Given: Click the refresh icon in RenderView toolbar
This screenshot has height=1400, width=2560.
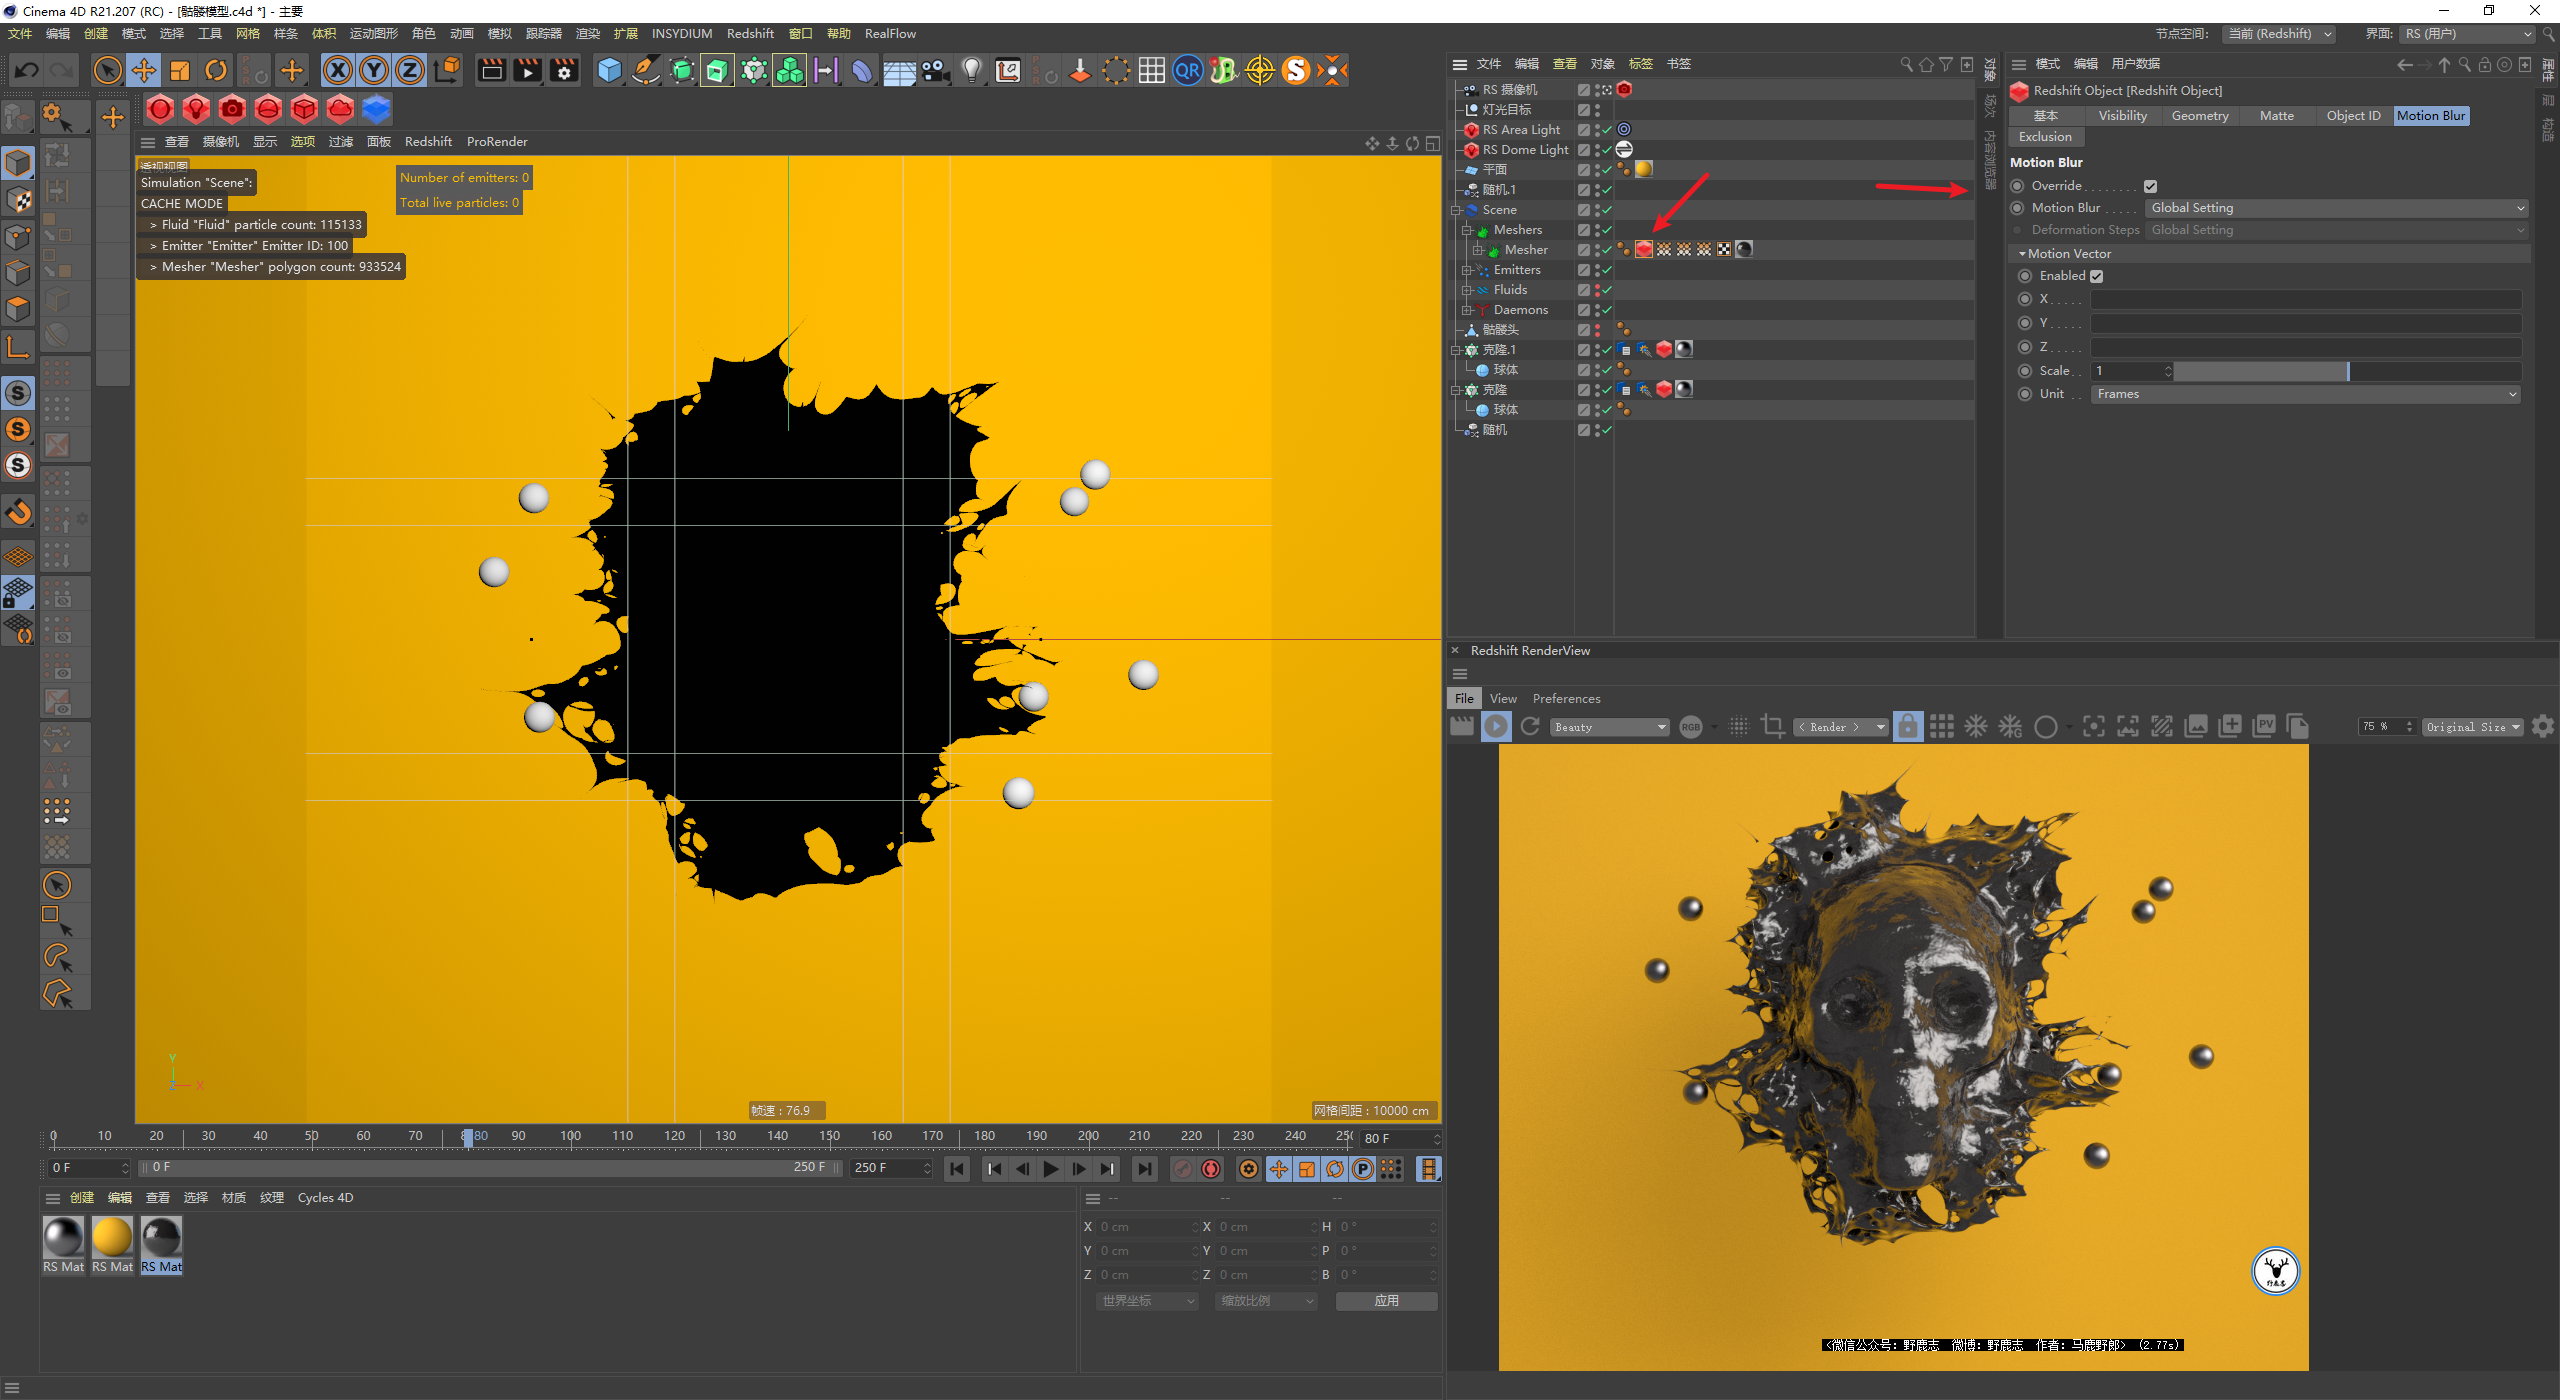Looking at the screenshot, I should click(x=1530, y=727).
